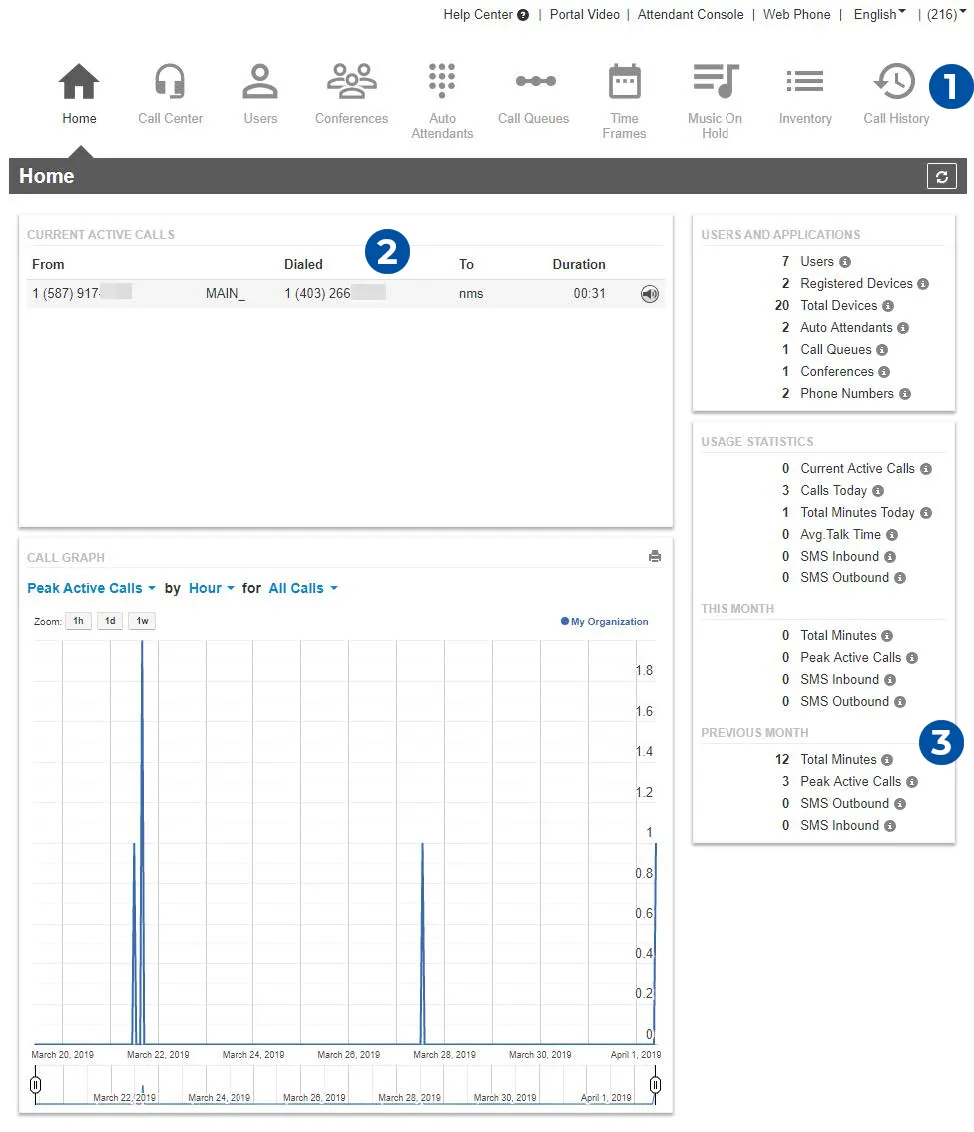Image resolution: width=974 pixels, height=1132 pixels.
Task: Open the Call Center headset icon
Action: point(170,81)
